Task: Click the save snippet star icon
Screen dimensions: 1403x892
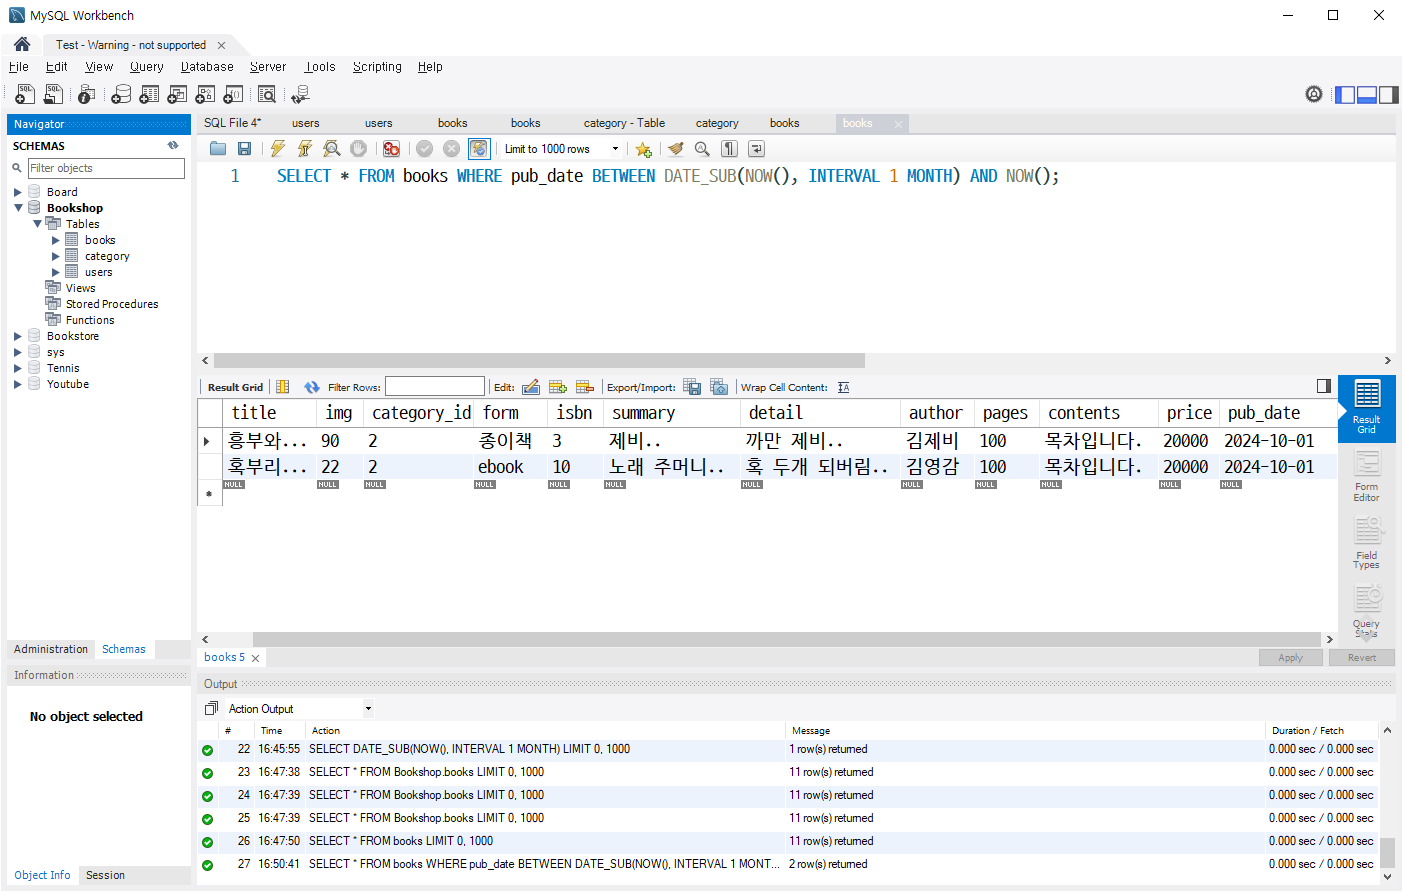Action: [643, 149]
